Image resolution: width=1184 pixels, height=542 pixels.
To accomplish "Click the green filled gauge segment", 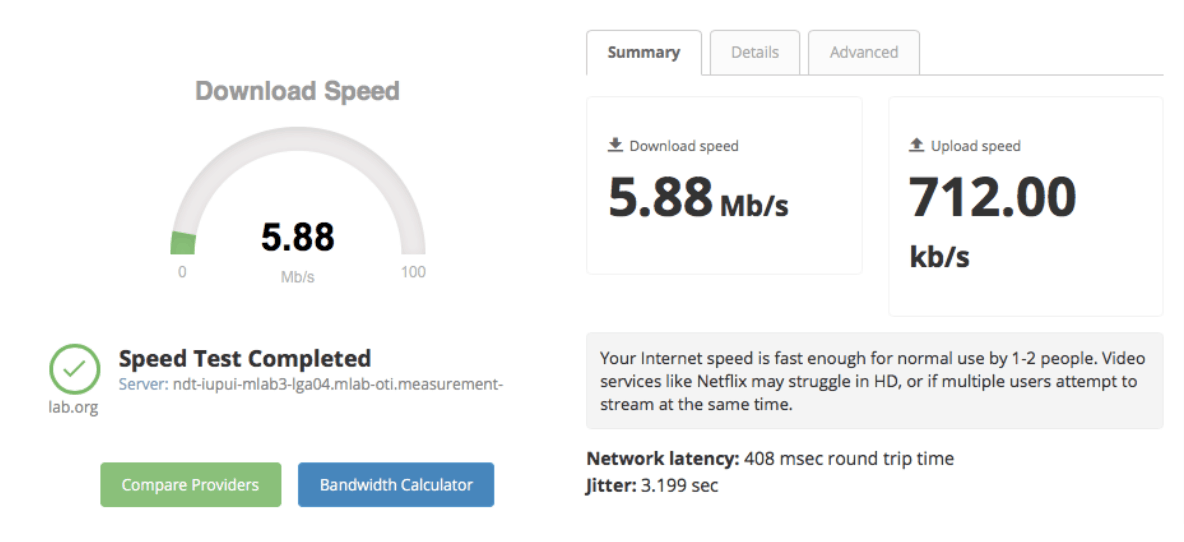I will 183,244.
